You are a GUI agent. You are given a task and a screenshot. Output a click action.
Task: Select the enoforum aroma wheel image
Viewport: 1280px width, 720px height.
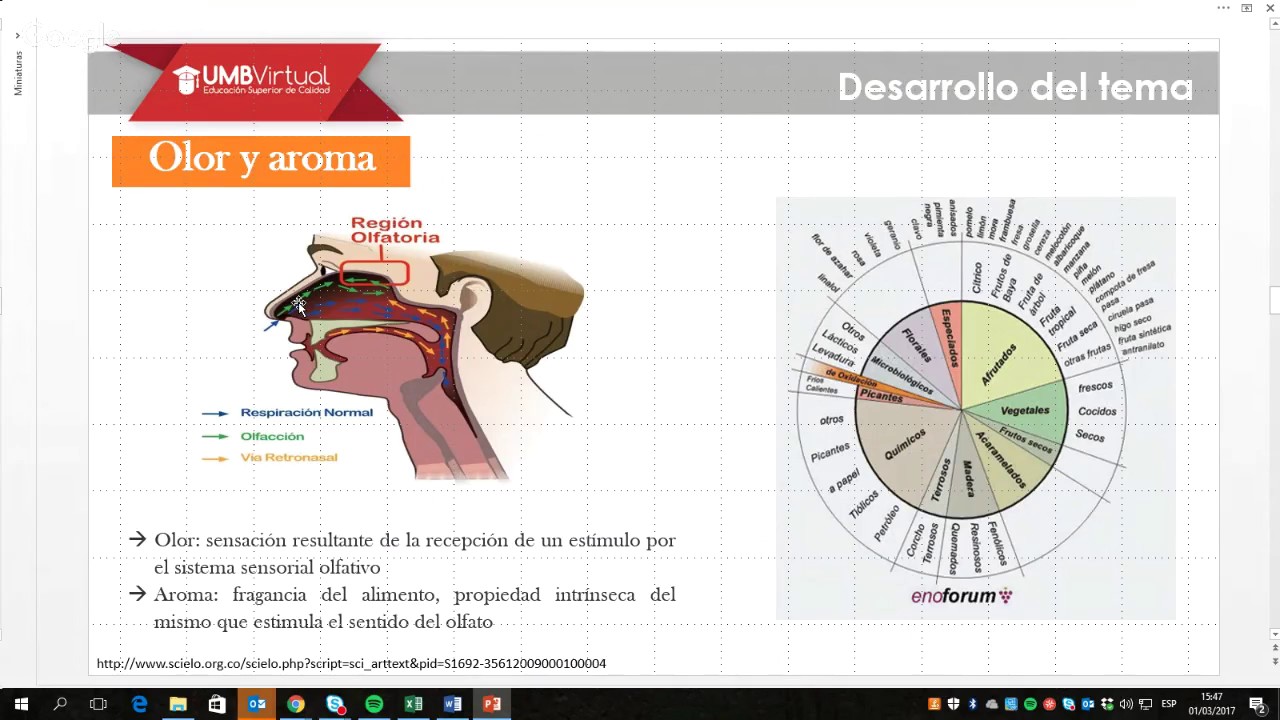pyautogui.click(x=976, y=408)
